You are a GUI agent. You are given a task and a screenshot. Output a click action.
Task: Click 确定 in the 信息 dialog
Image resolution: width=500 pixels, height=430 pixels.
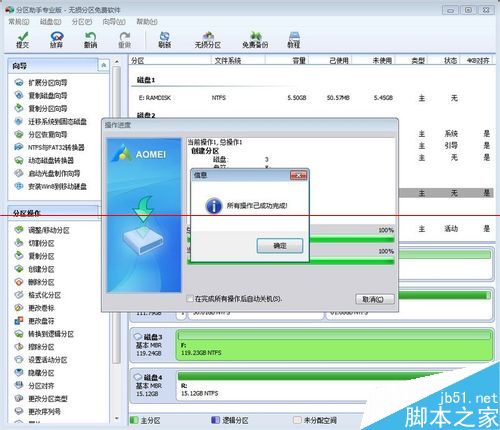pyautogui.click(x=280, y=246)
